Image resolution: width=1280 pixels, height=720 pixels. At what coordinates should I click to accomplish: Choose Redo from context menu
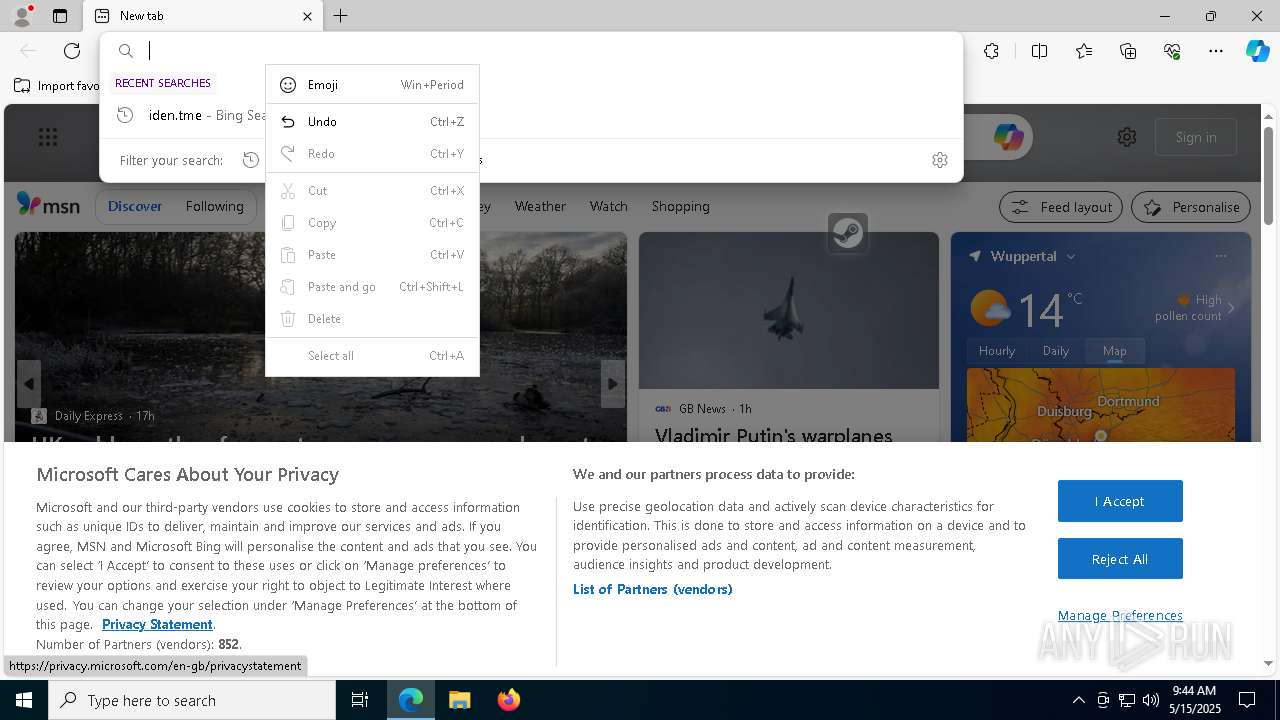coord(372,154)
